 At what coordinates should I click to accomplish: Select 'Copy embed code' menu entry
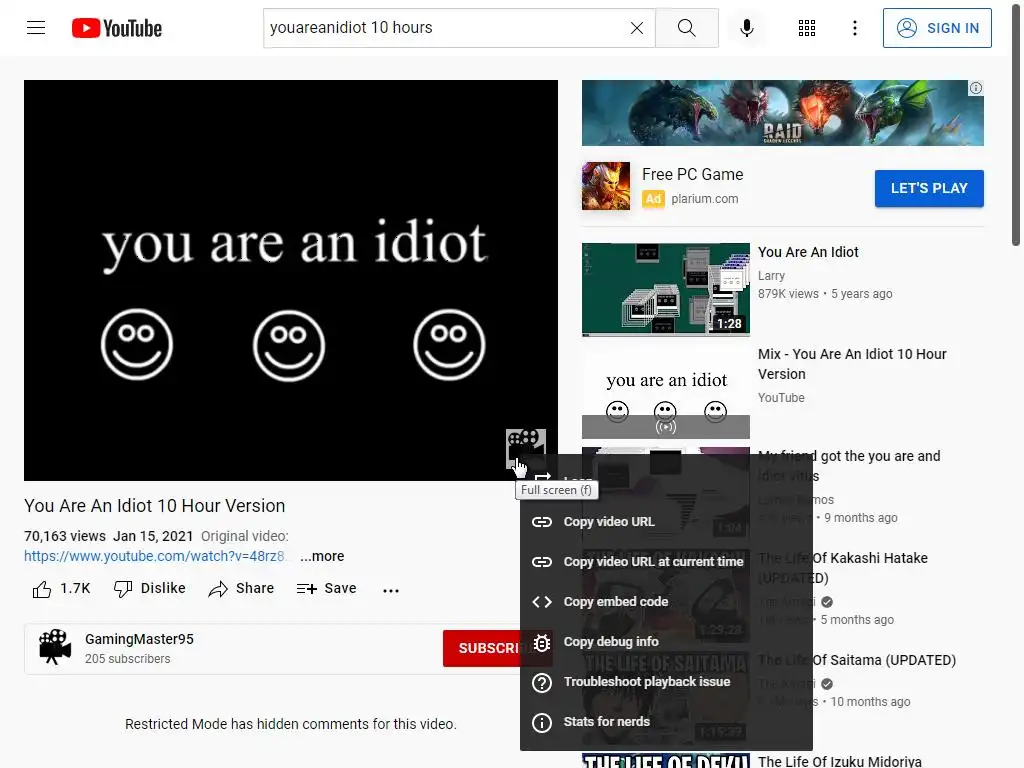(x=666, y=601)
